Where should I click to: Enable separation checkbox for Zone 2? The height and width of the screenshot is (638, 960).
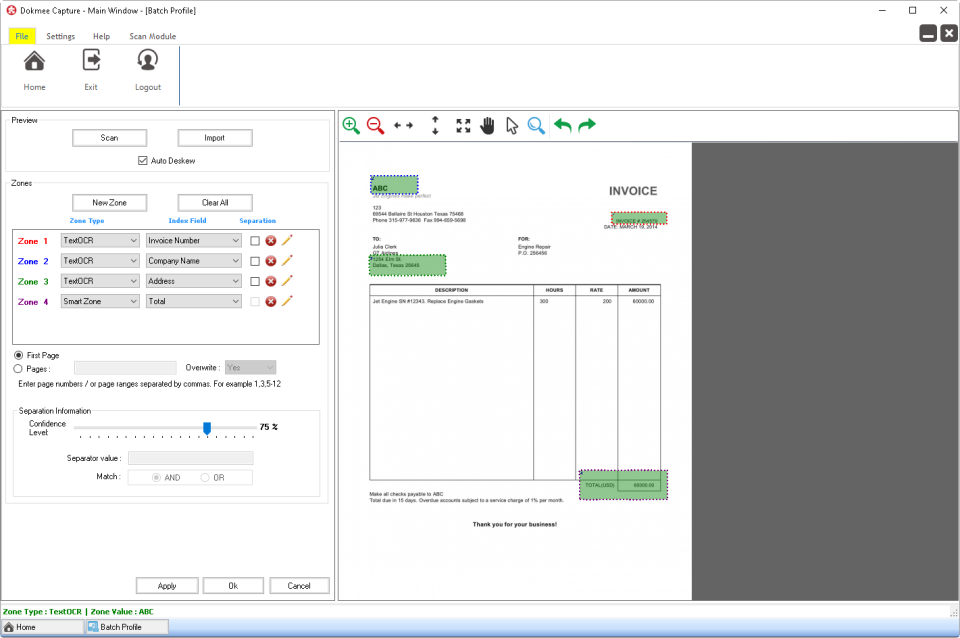coord(255,261)
